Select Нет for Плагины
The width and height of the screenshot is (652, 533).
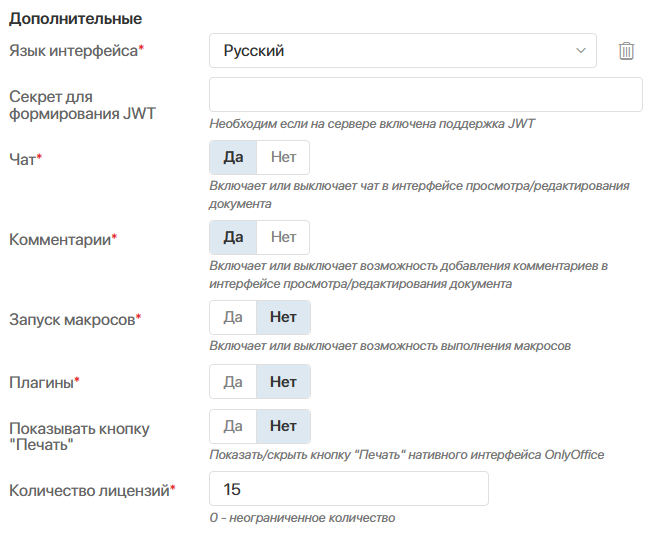coord(283,382)
